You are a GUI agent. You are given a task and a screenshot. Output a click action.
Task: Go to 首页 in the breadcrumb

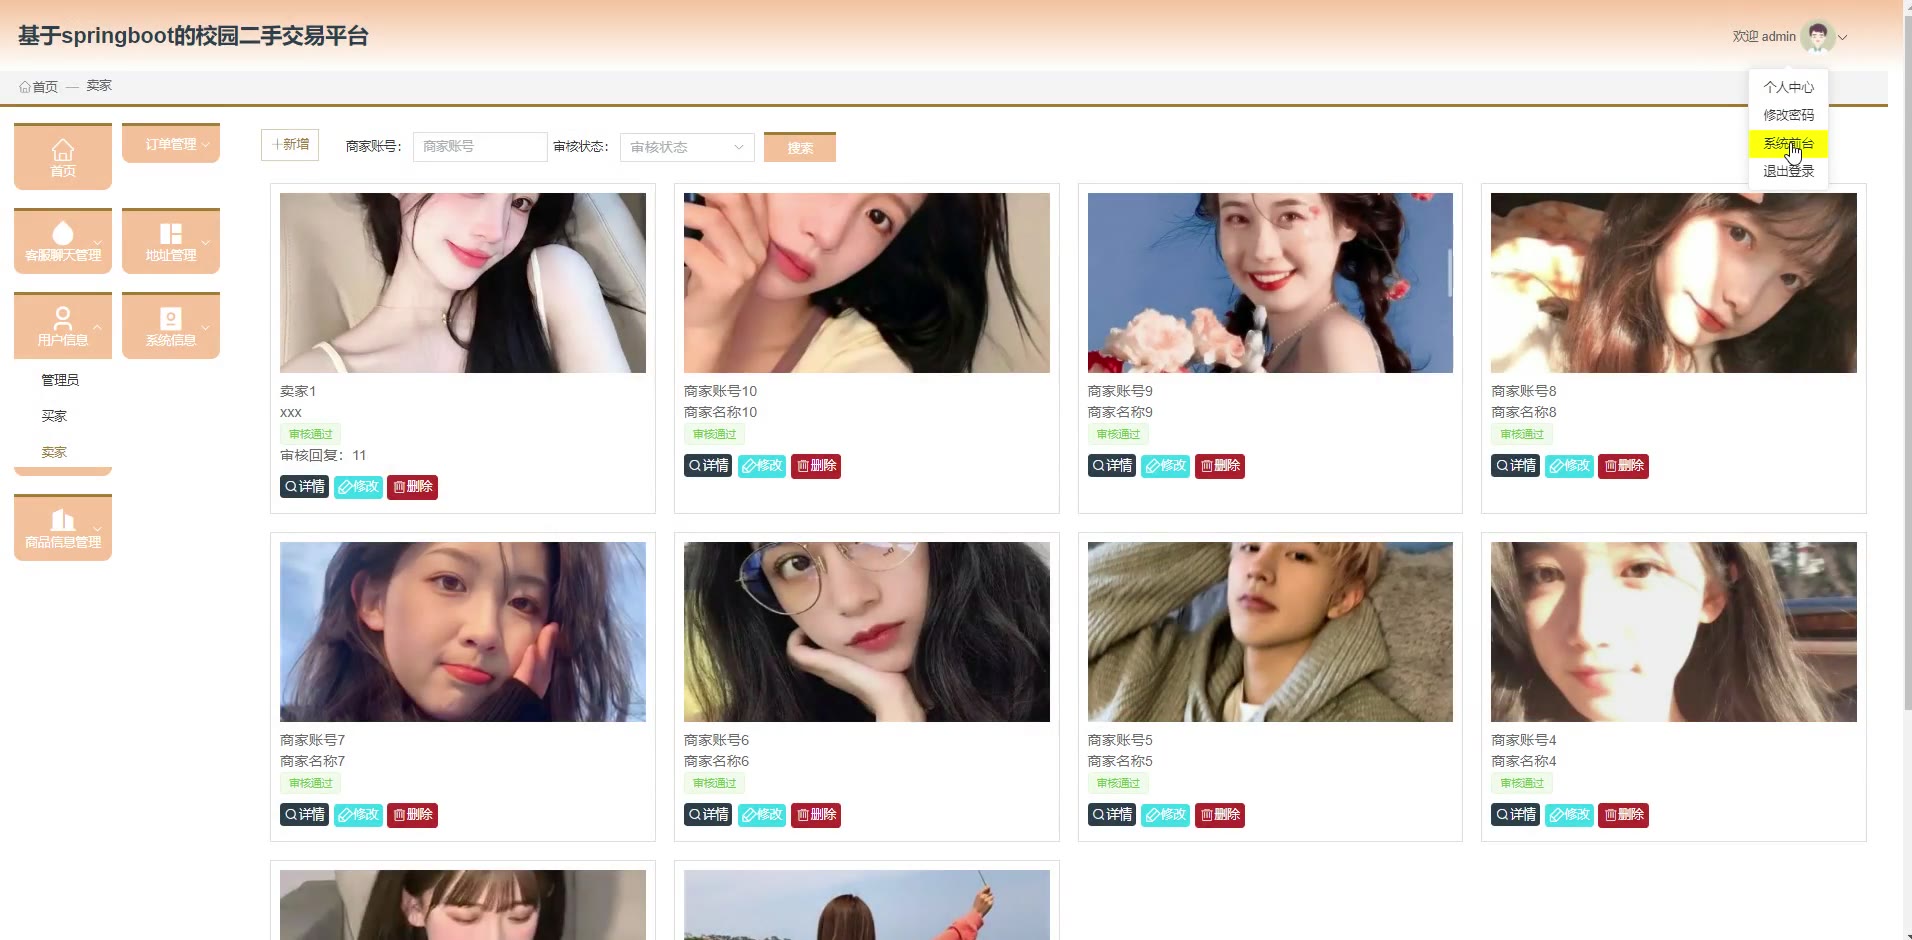39,87
